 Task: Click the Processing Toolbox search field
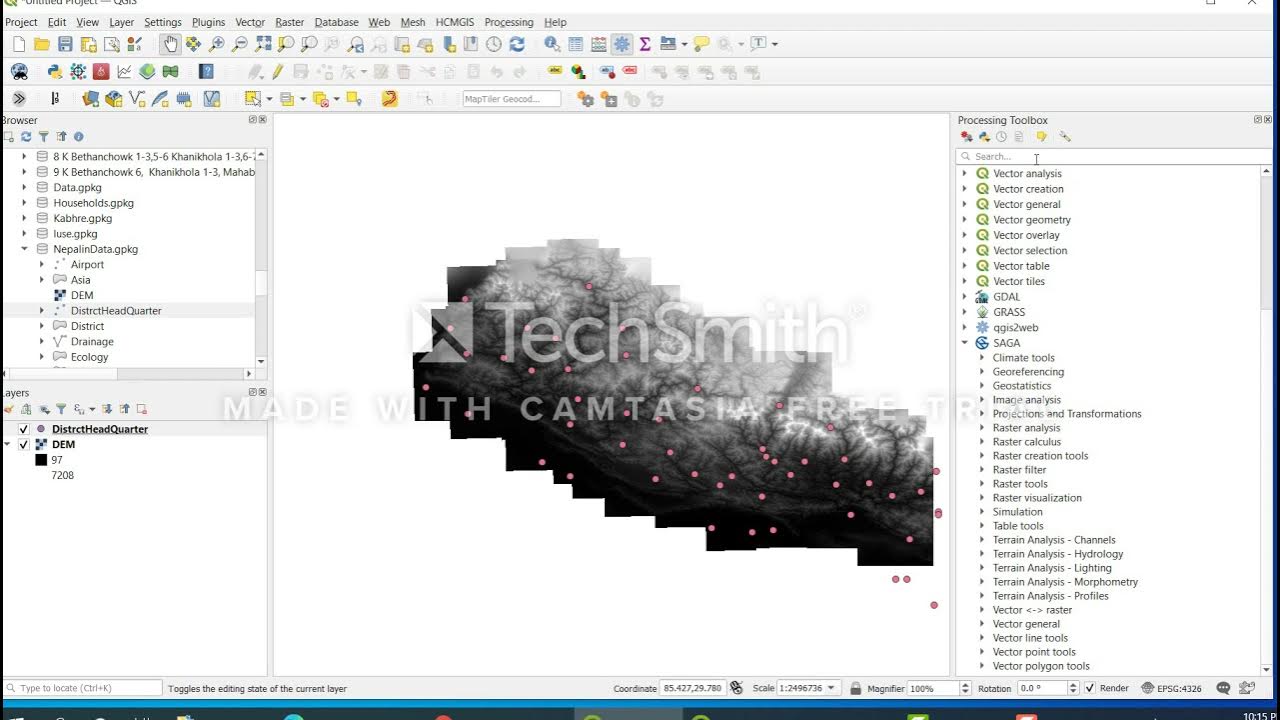[x=1113, y=156]
